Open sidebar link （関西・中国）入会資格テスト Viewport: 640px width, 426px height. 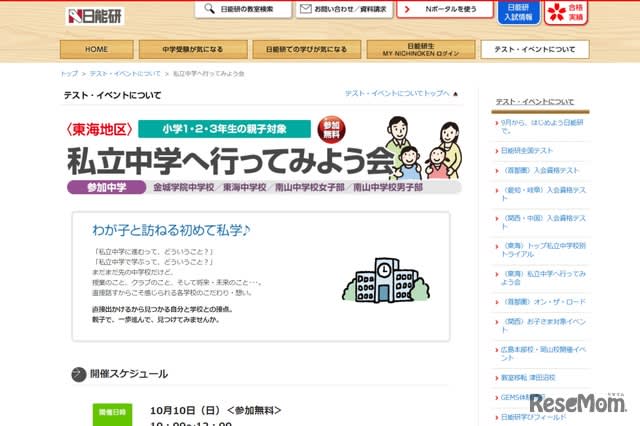[x=542, y=222]
